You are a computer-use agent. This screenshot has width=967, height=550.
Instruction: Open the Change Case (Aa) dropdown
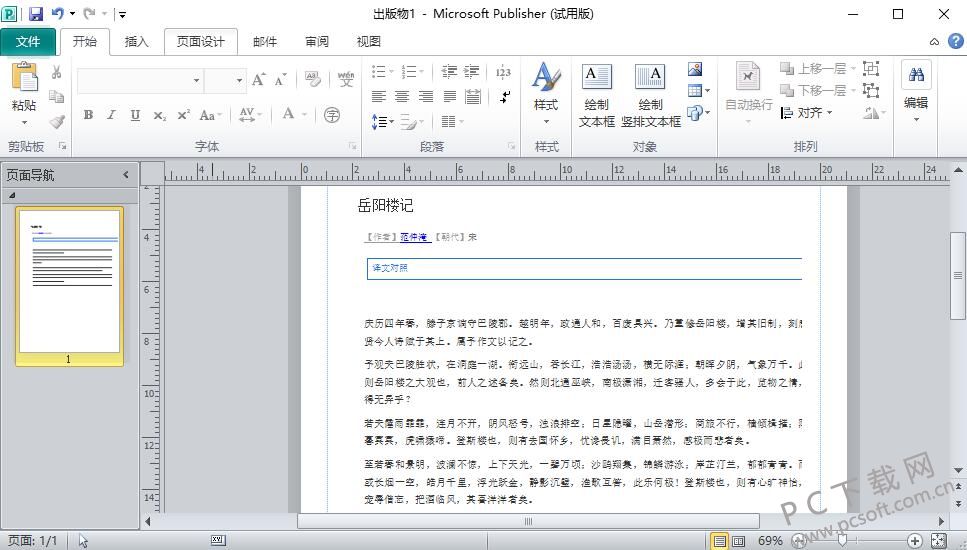[211, 115]
